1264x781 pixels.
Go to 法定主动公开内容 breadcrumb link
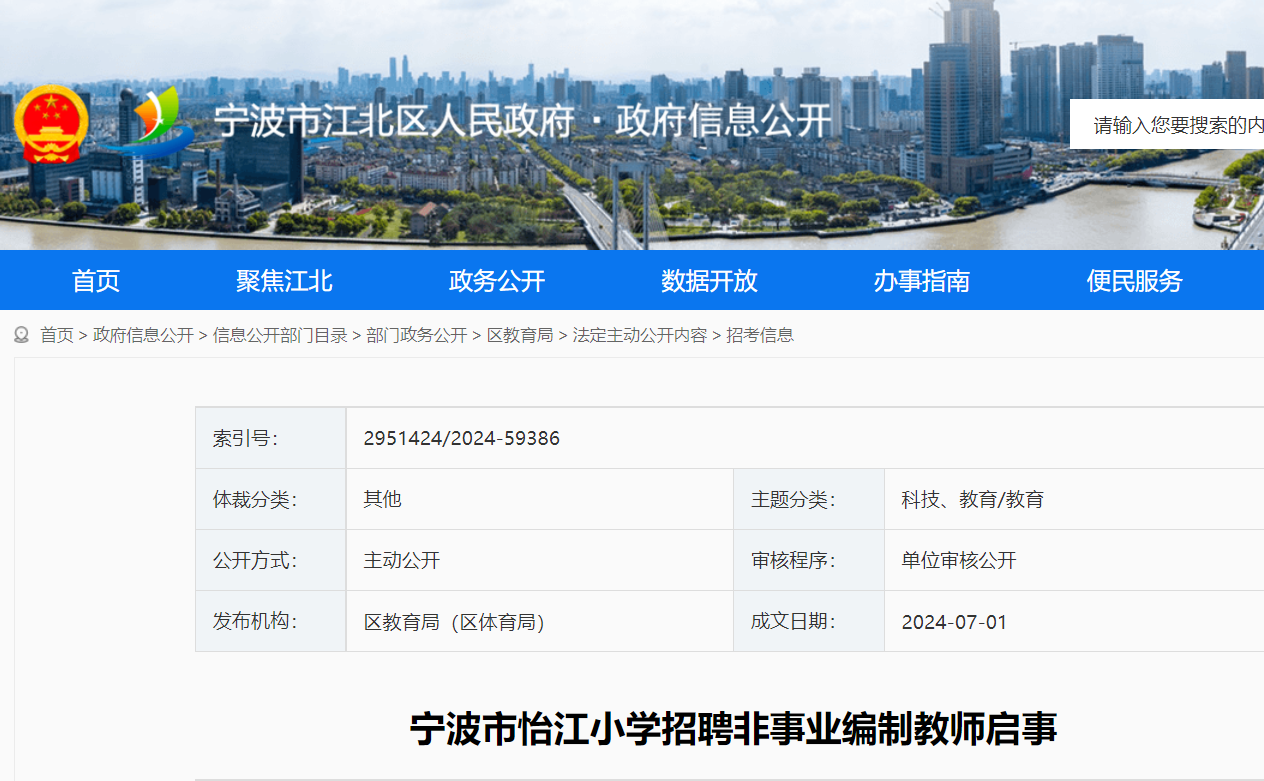640,335
